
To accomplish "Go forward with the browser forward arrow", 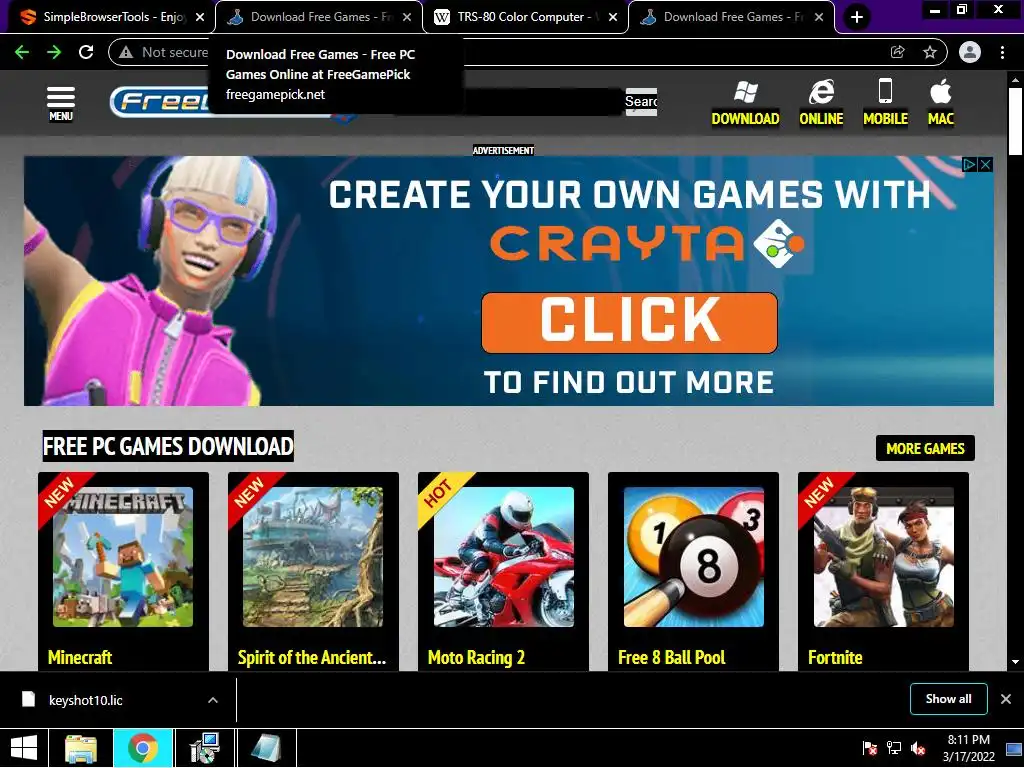I will 54,52.
